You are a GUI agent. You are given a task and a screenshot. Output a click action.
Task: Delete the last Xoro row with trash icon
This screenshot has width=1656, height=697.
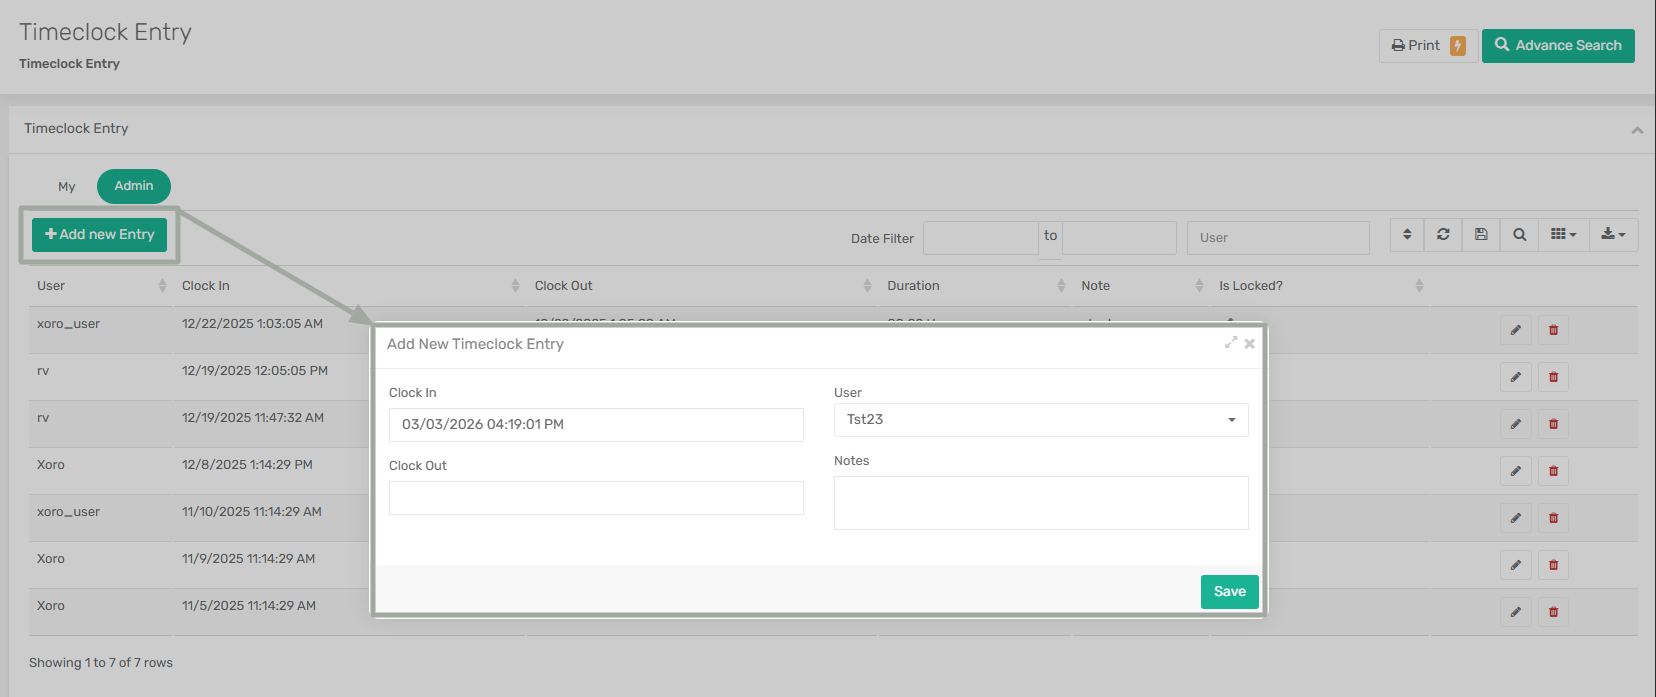click(x=1553, y=612)
